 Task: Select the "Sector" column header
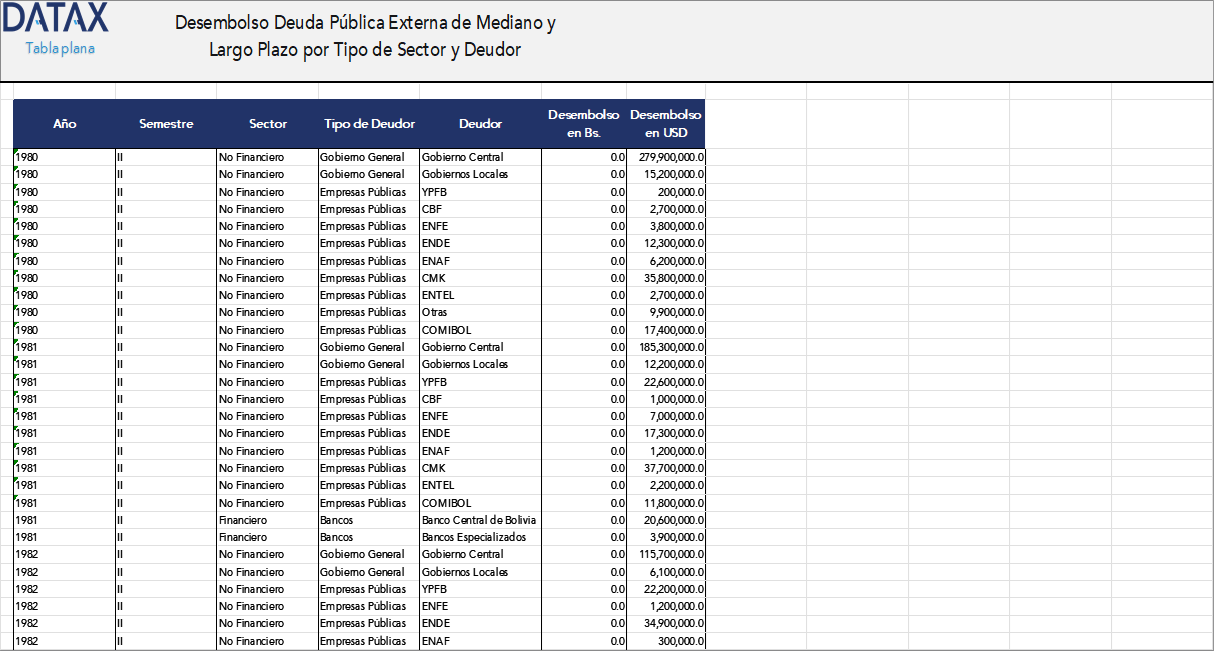pos(268,124)
